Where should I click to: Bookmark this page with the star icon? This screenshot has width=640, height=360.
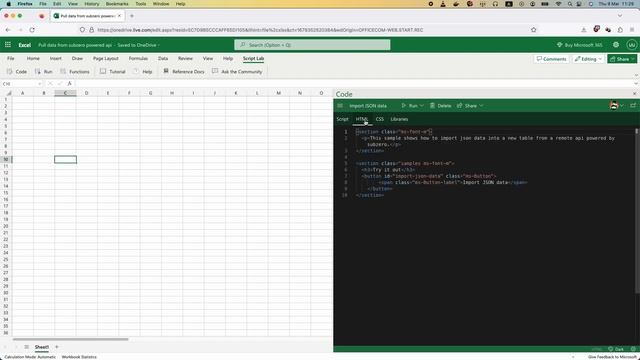tap(533, 30)
